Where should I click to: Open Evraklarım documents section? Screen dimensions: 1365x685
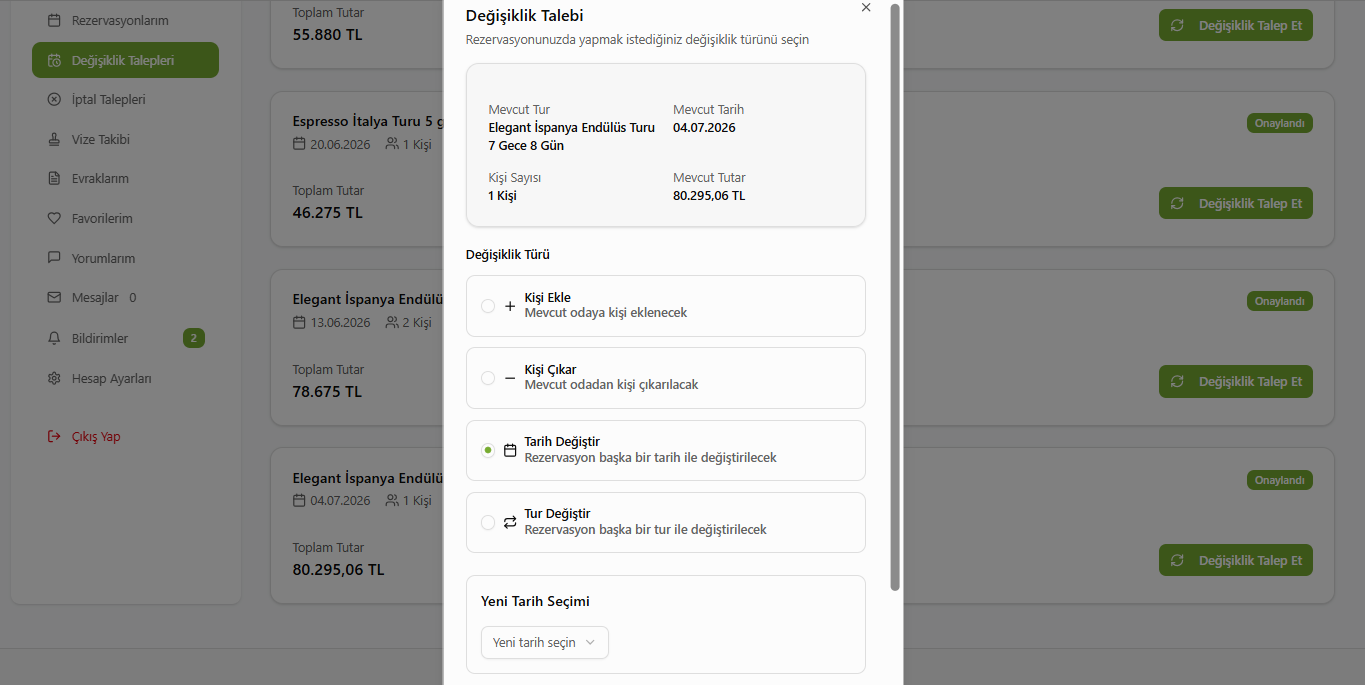(100, 179)
